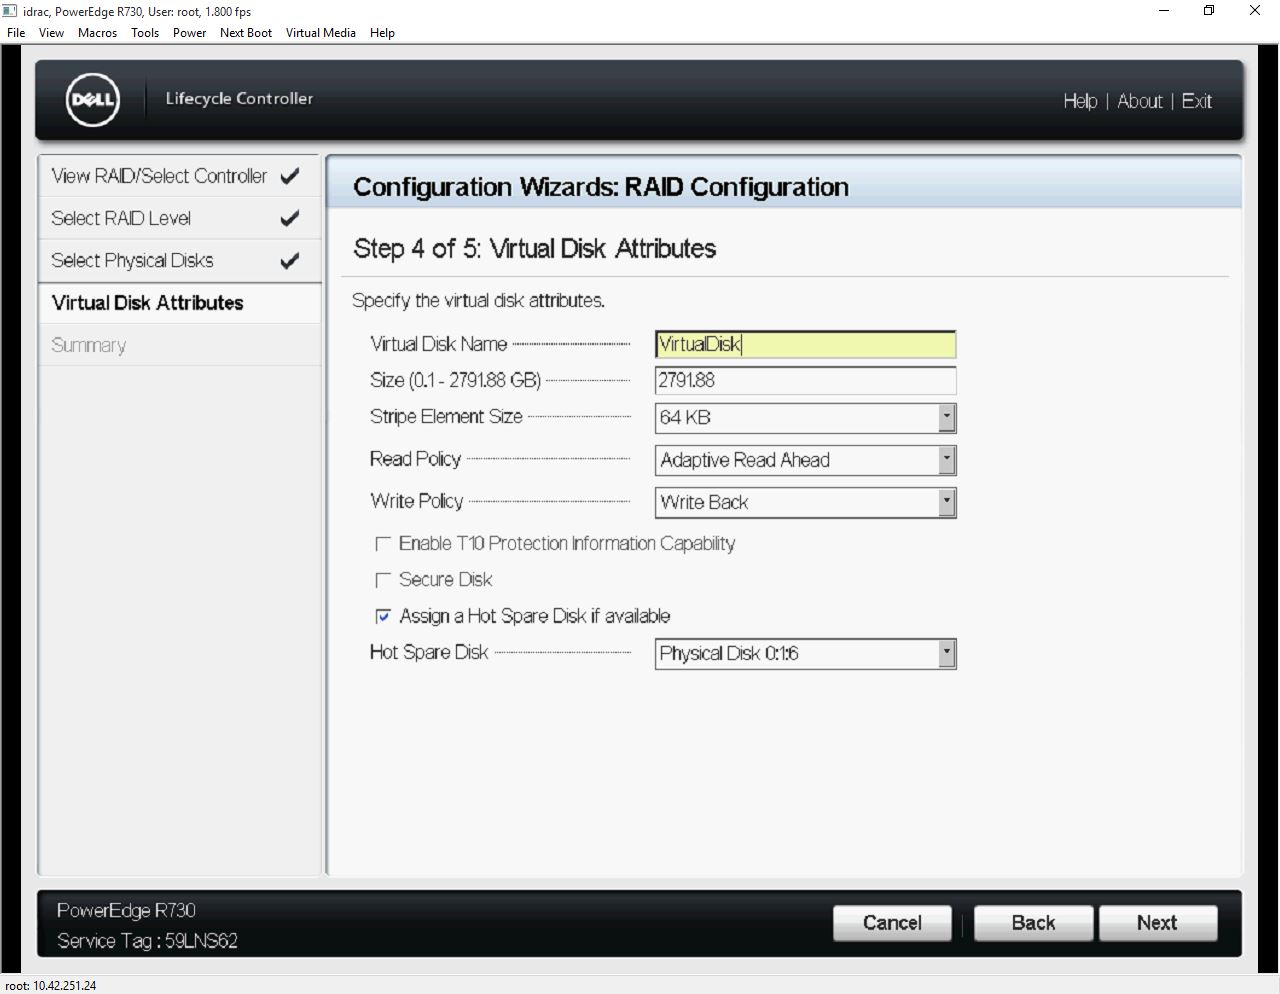The height and width of the screenshot is (994, 1280).
Task: Open the Virtual Media menu
Action: click(320, 32)
